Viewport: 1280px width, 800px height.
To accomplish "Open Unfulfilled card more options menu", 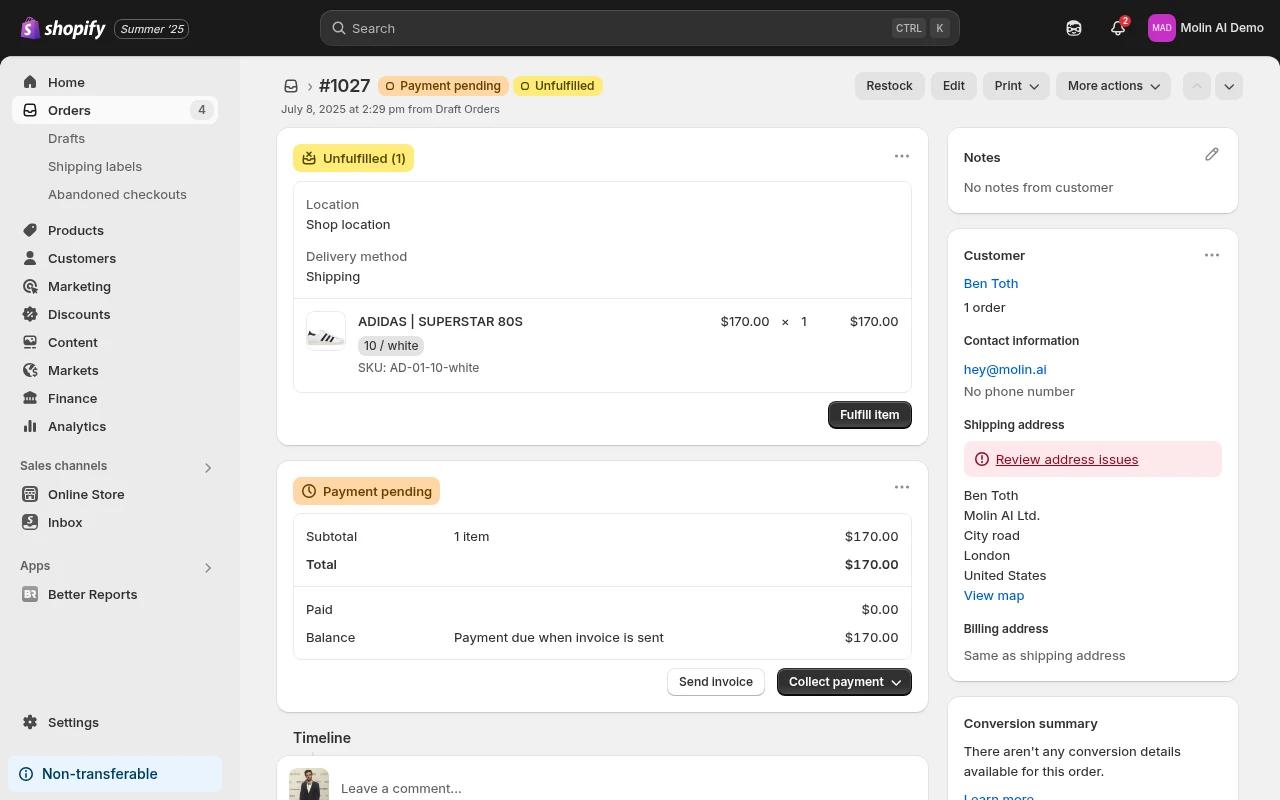I will [x=902, y=156].
